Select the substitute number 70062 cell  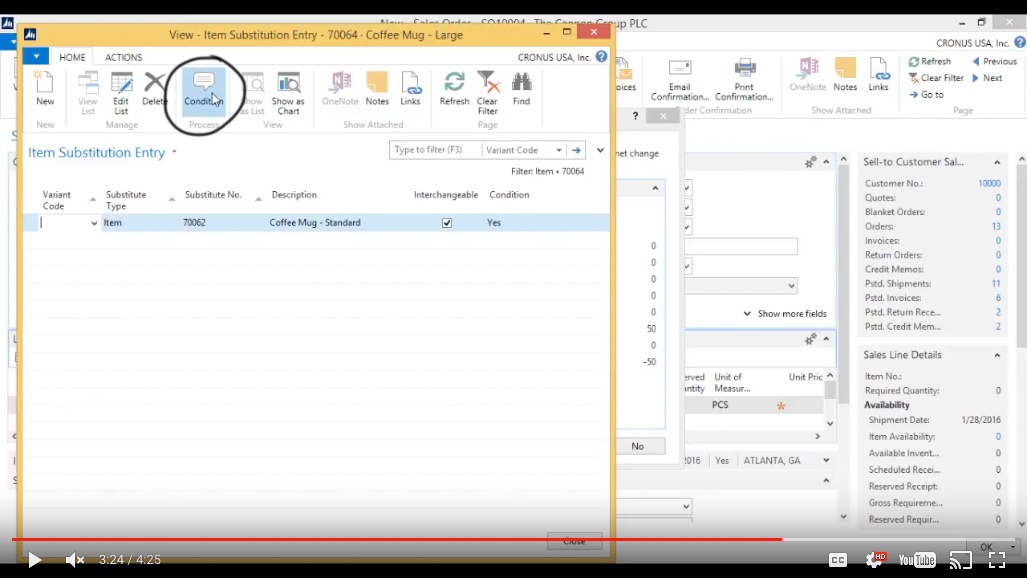(x=194, y=223)
